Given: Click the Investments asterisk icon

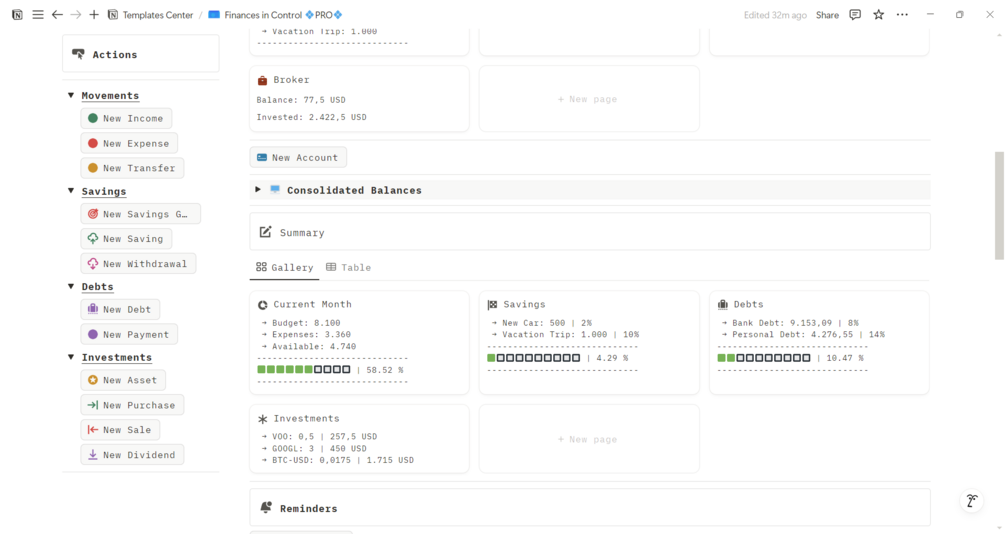Looking at the screenshot, I should [262, 419].
